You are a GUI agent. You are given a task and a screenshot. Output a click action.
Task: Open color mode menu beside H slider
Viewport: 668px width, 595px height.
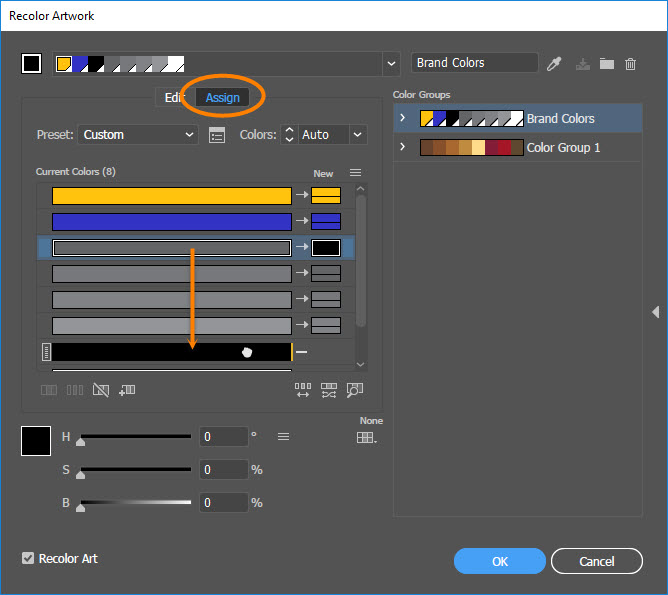coord(283,437)
